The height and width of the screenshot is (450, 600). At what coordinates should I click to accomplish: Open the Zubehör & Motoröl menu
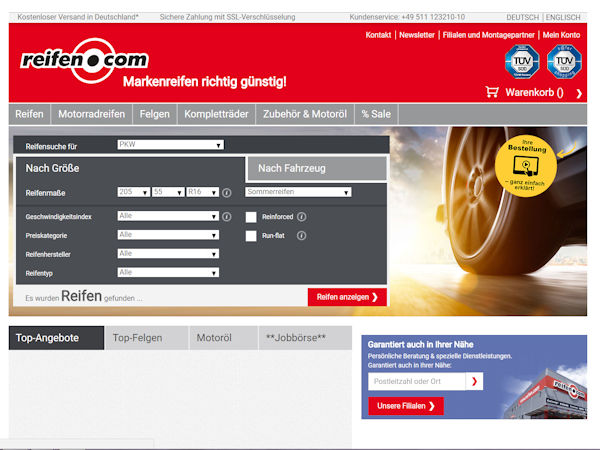(305, 114)
